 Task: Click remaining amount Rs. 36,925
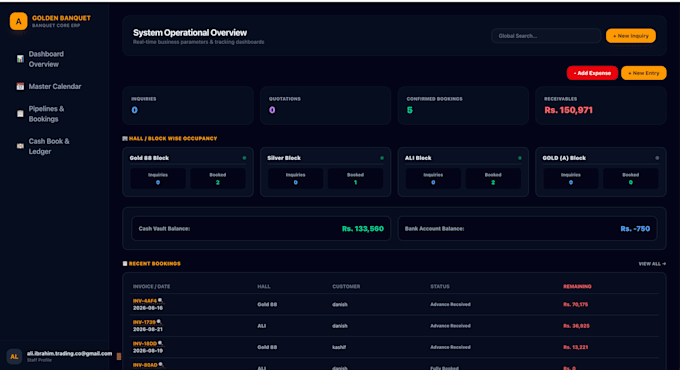pyautogui.click(x=576, y=326)
